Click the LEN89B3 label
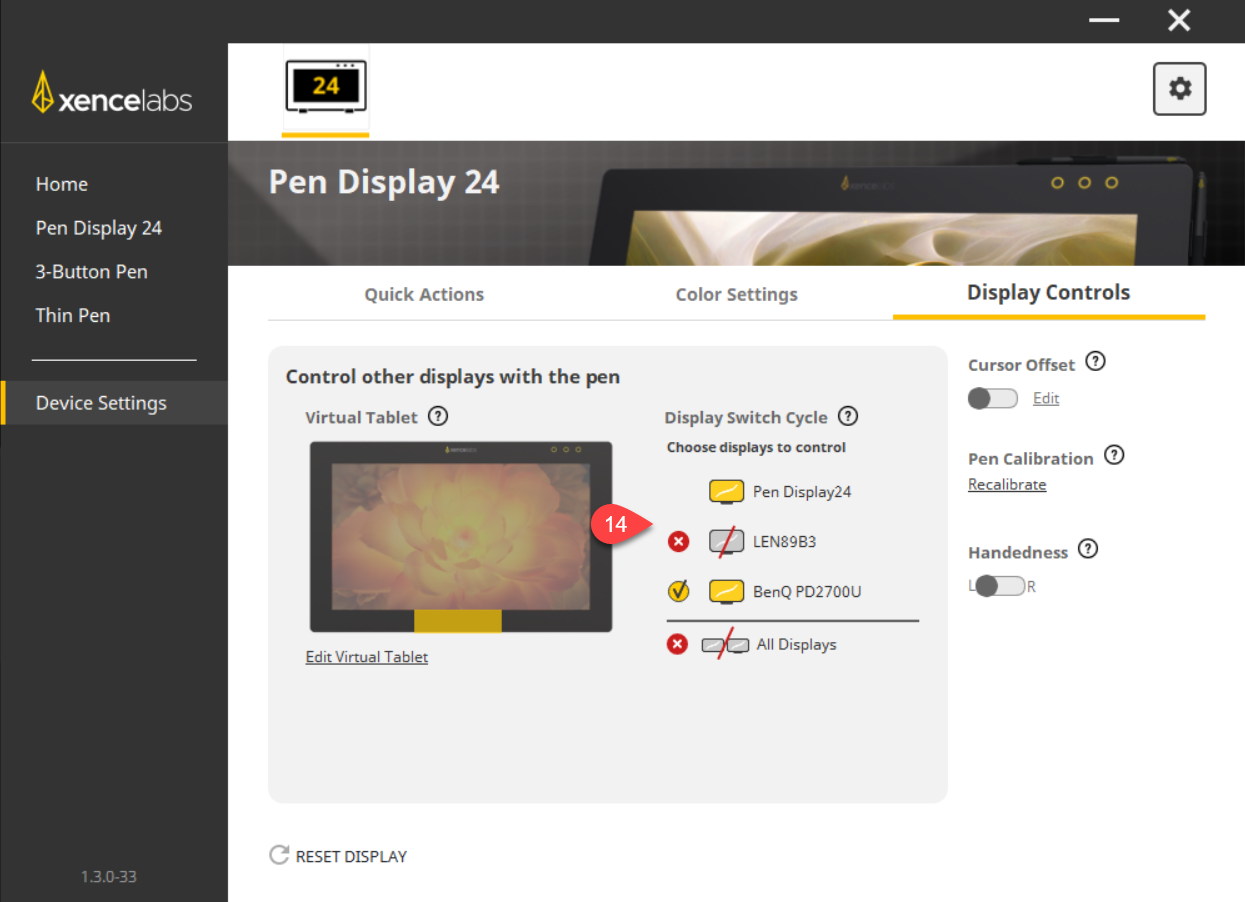 pos(785,542)
